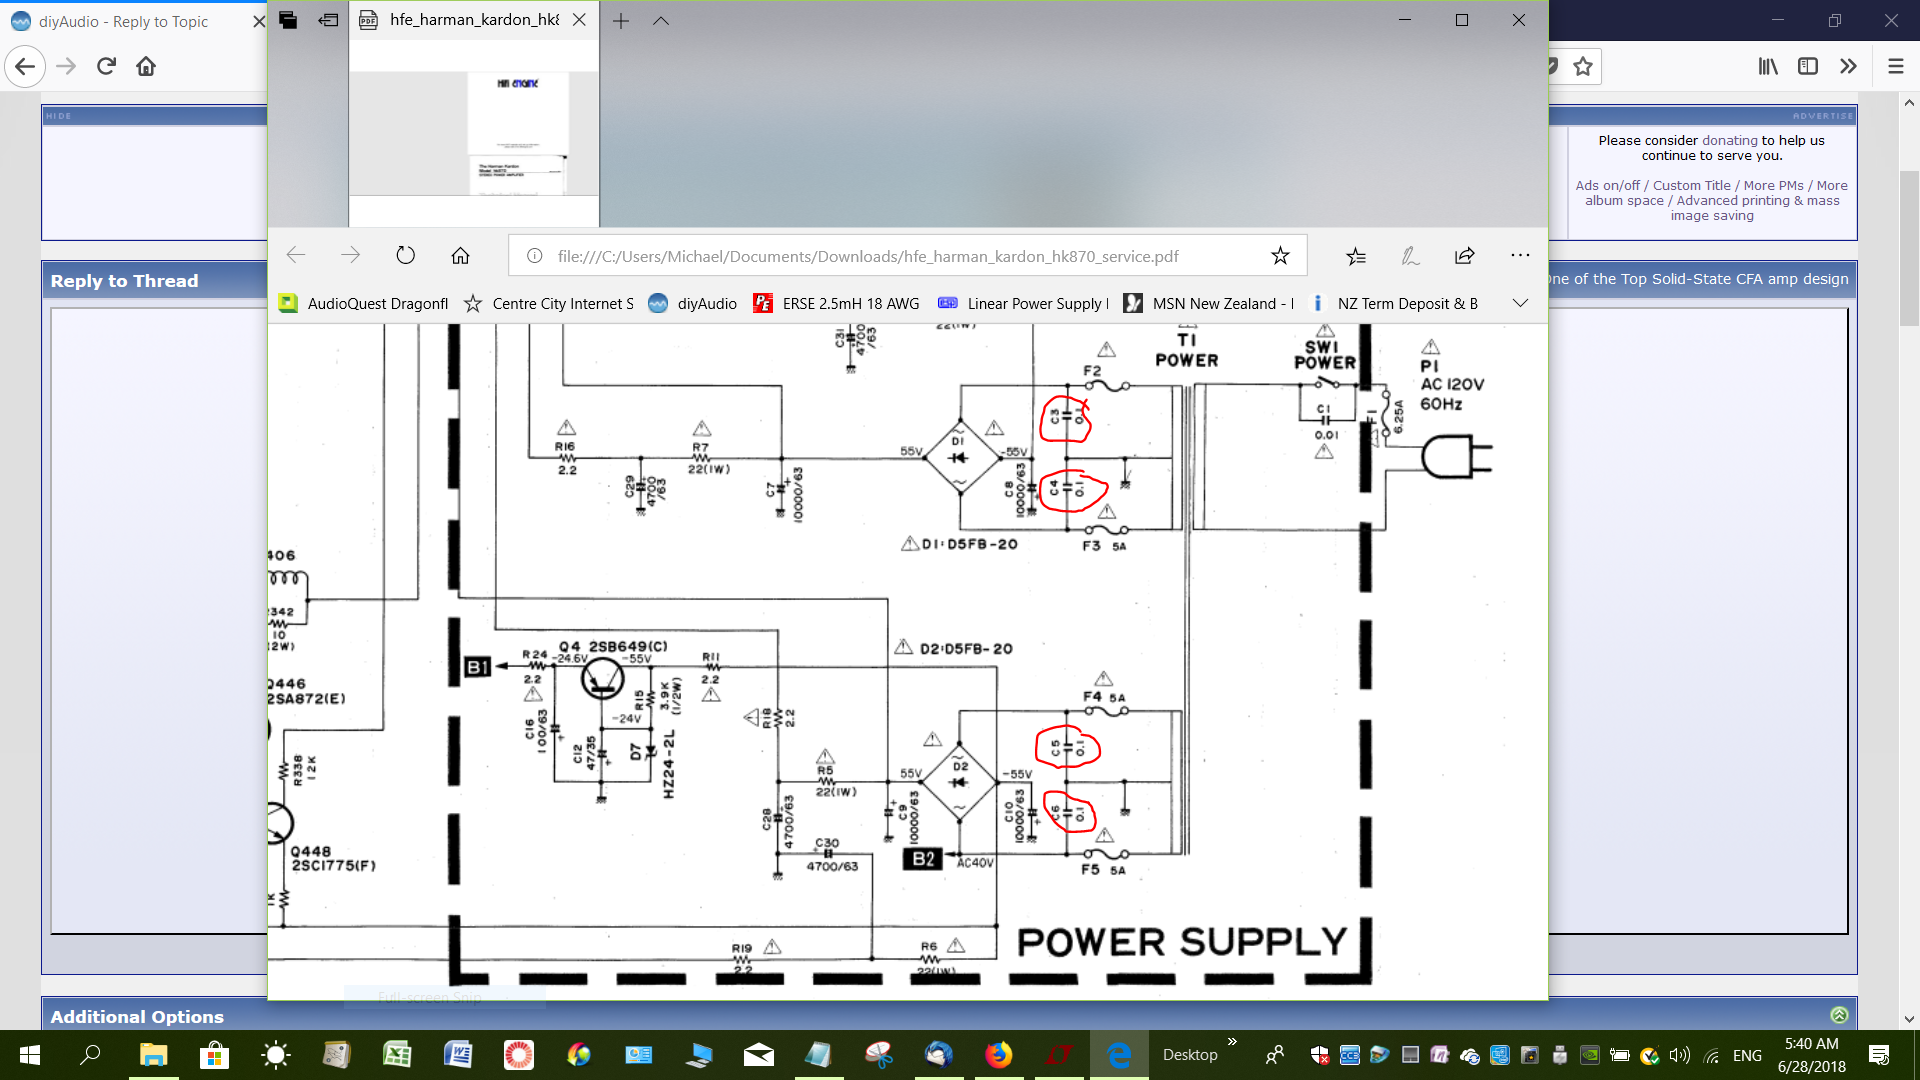The width and height of the screenshot is (1920, 1080).
Task: Hide tab previews chevron in Edge
Action: tap(661, 21)
